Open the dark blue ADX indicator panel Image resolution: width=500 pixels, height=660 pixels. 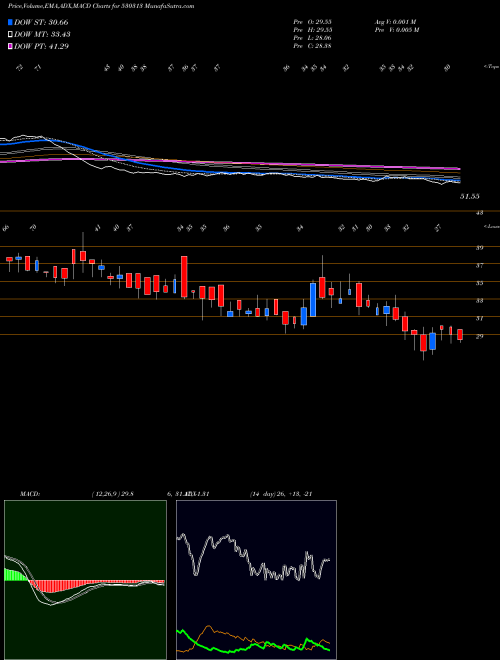(256, 580)
